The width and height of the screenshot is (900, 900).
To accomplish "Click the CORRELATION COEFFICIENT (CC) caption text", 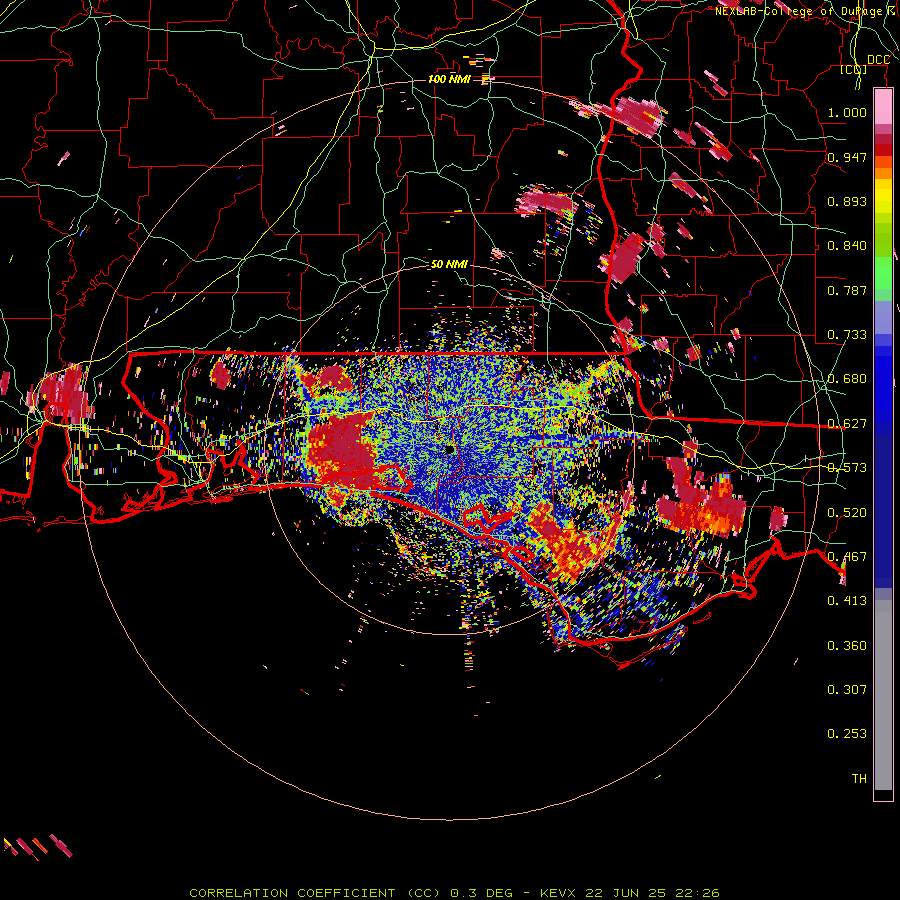I will pos(315,893).
